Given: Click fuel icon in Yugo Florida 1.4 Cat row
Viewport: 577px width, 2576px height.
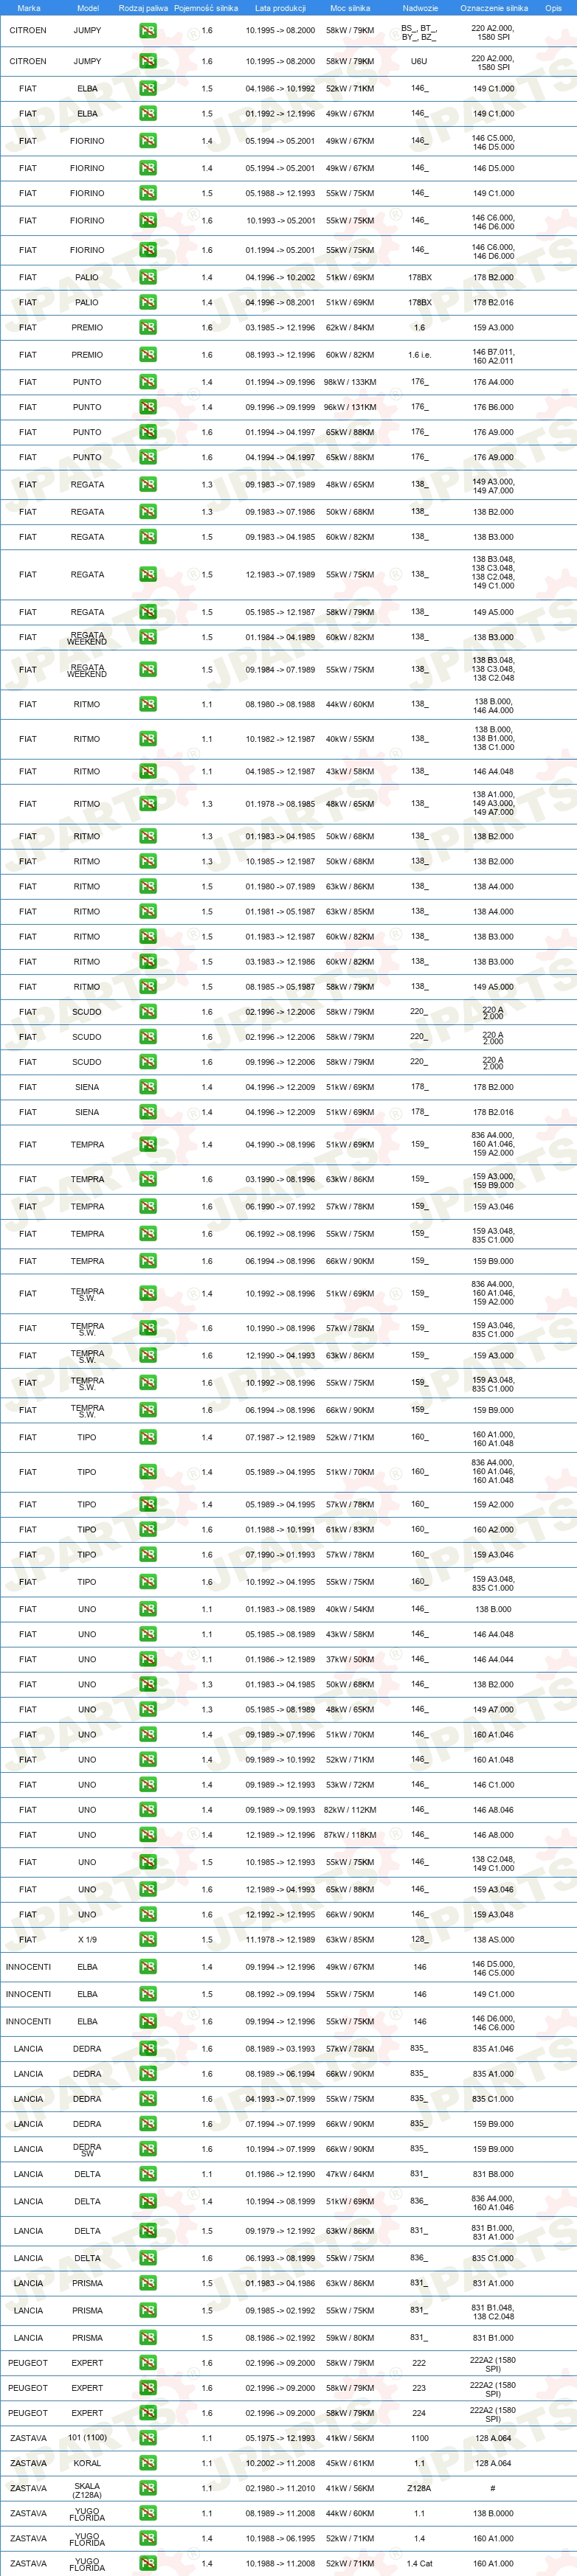Looking at the screenshot, I should click(x=148, y=2563).
